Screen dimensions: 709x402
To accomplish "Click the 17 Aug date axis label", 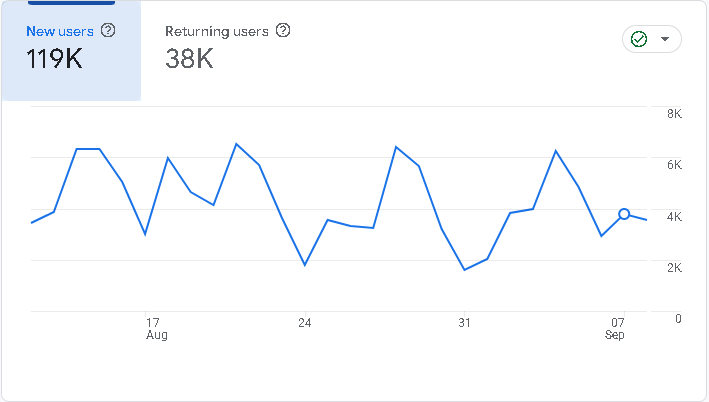I will [155, 329].
